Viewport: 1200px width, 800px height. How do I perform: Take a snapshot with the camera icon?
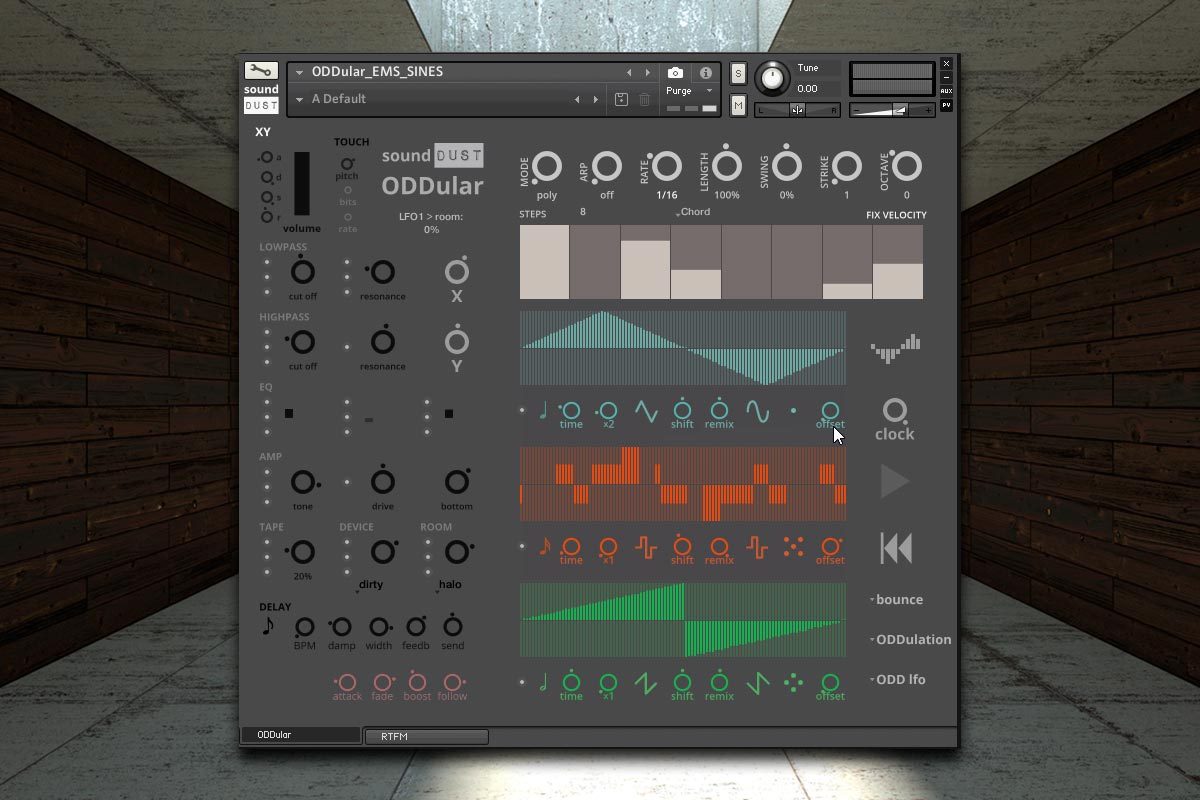coord(675,73)
